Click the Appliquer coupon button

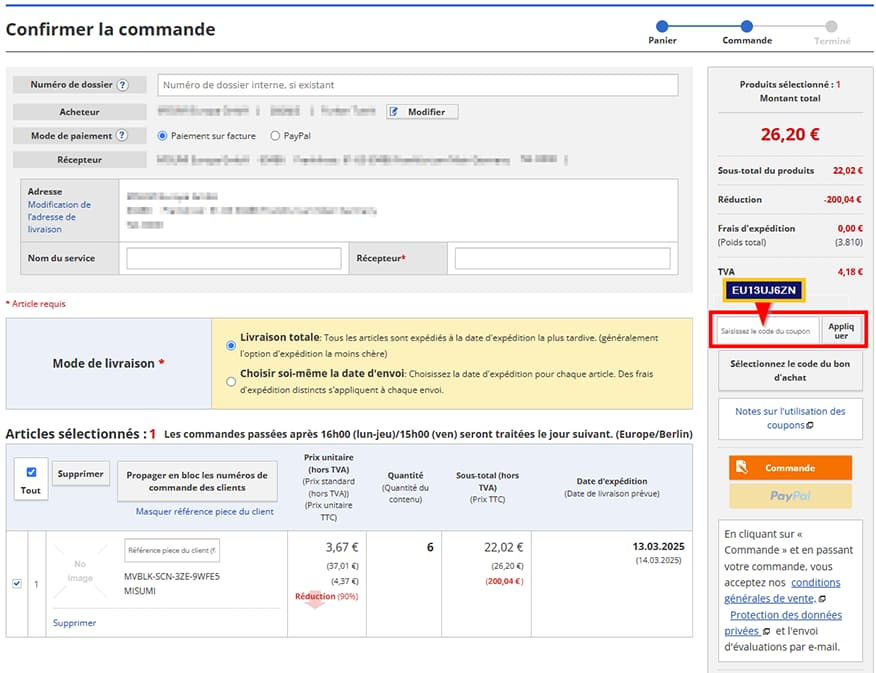click(841, 330)
